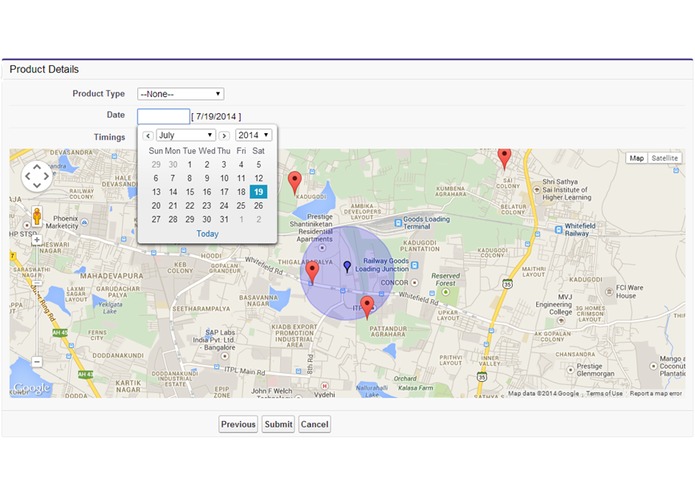
Task: Click the Previous button
Action: [238, 424]
